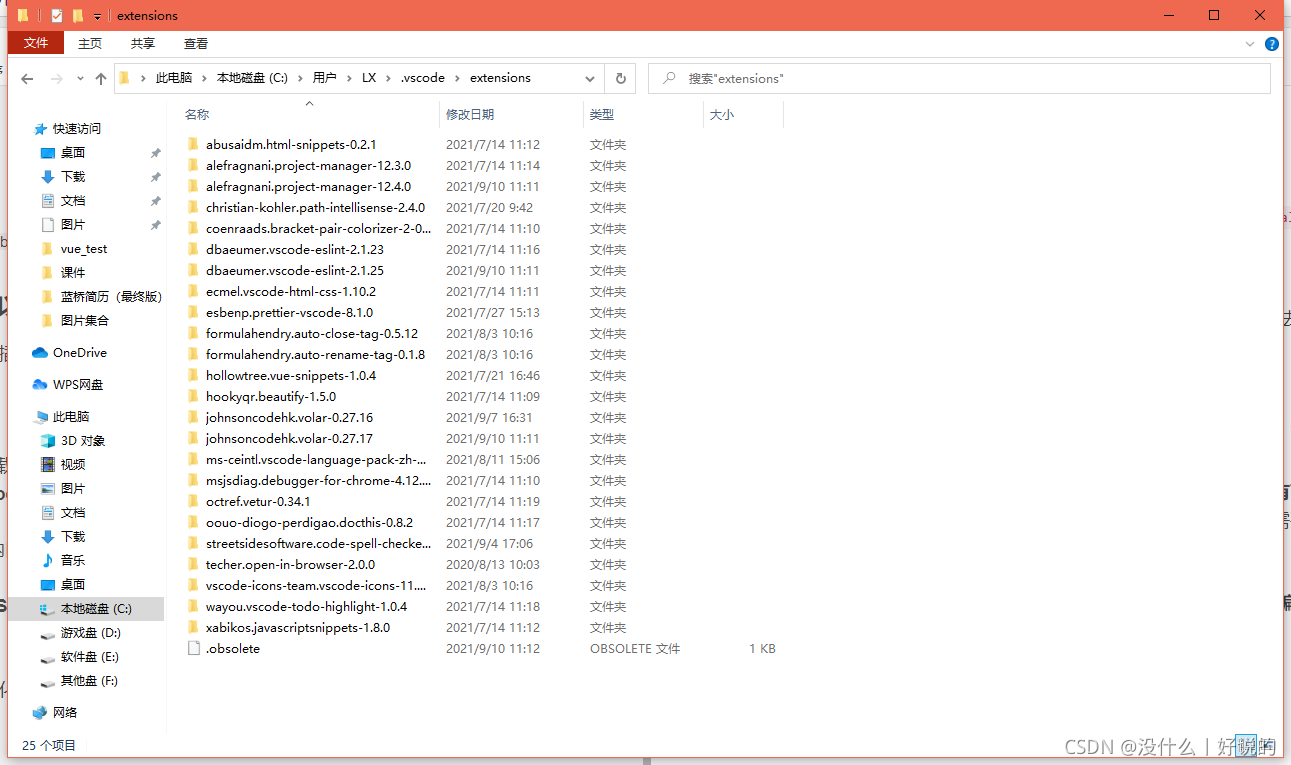
Task: Select folder alefragnani.project-manager-12.4.0
Action: [308, 187]
